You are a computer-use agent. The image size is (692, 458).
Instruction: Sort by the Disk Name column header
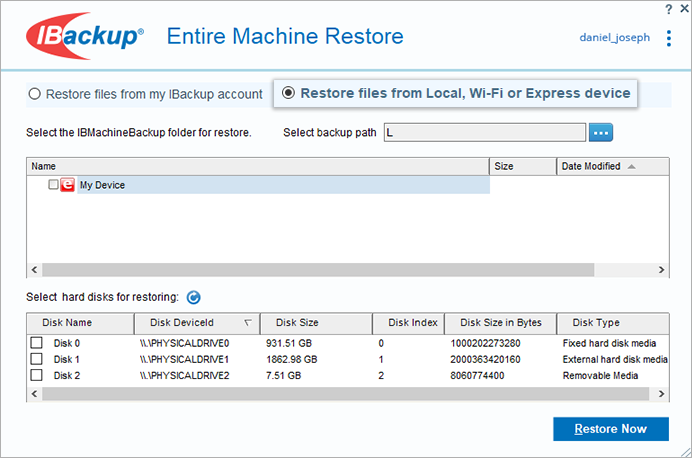tap(80, 323)
